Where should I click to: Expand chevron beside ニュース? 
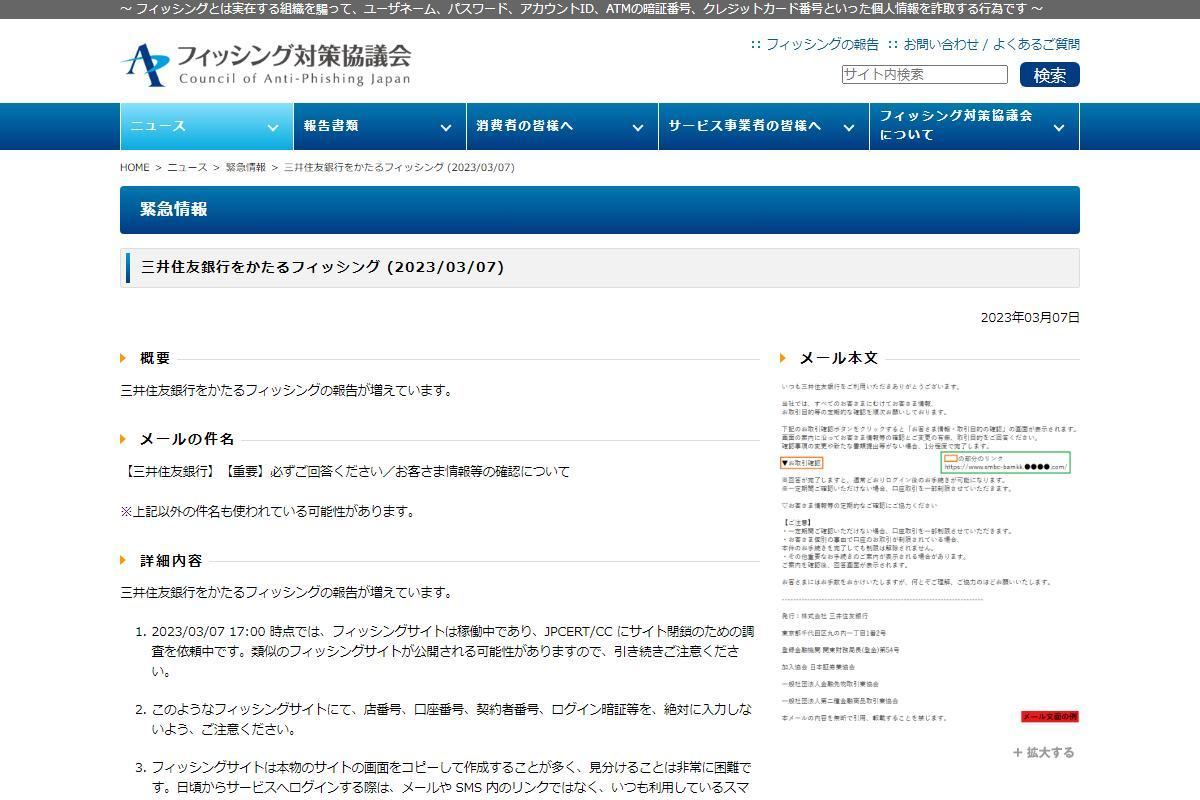point(272,127)
